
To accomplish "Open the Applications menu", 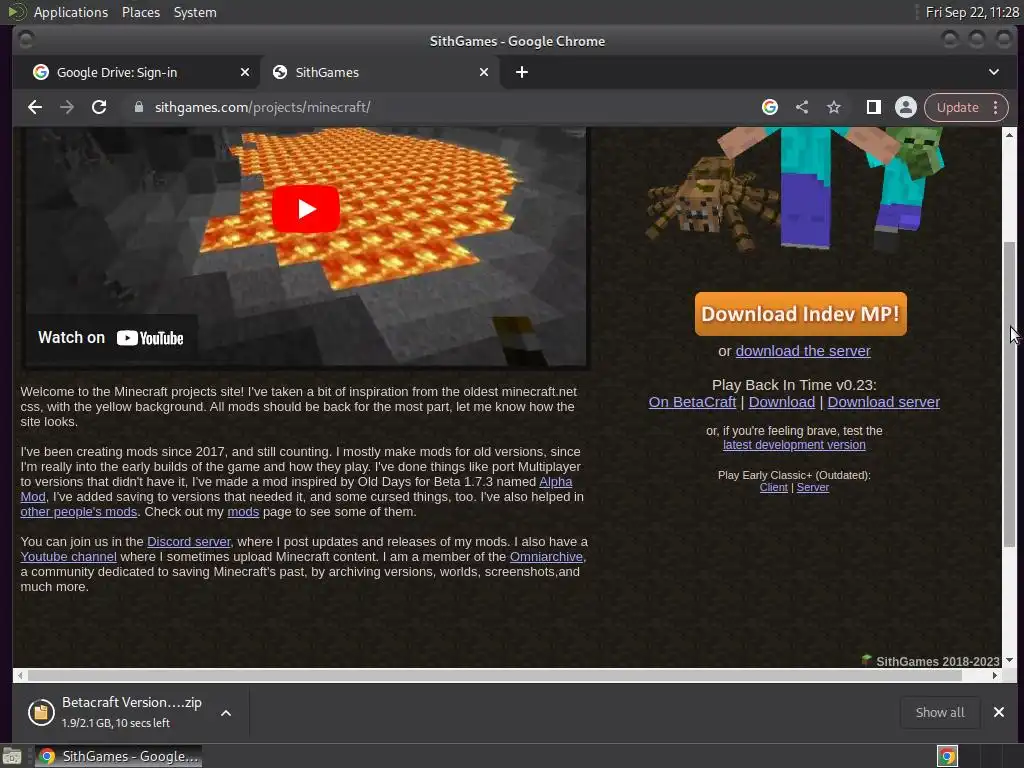I will [x=71, y=12].
